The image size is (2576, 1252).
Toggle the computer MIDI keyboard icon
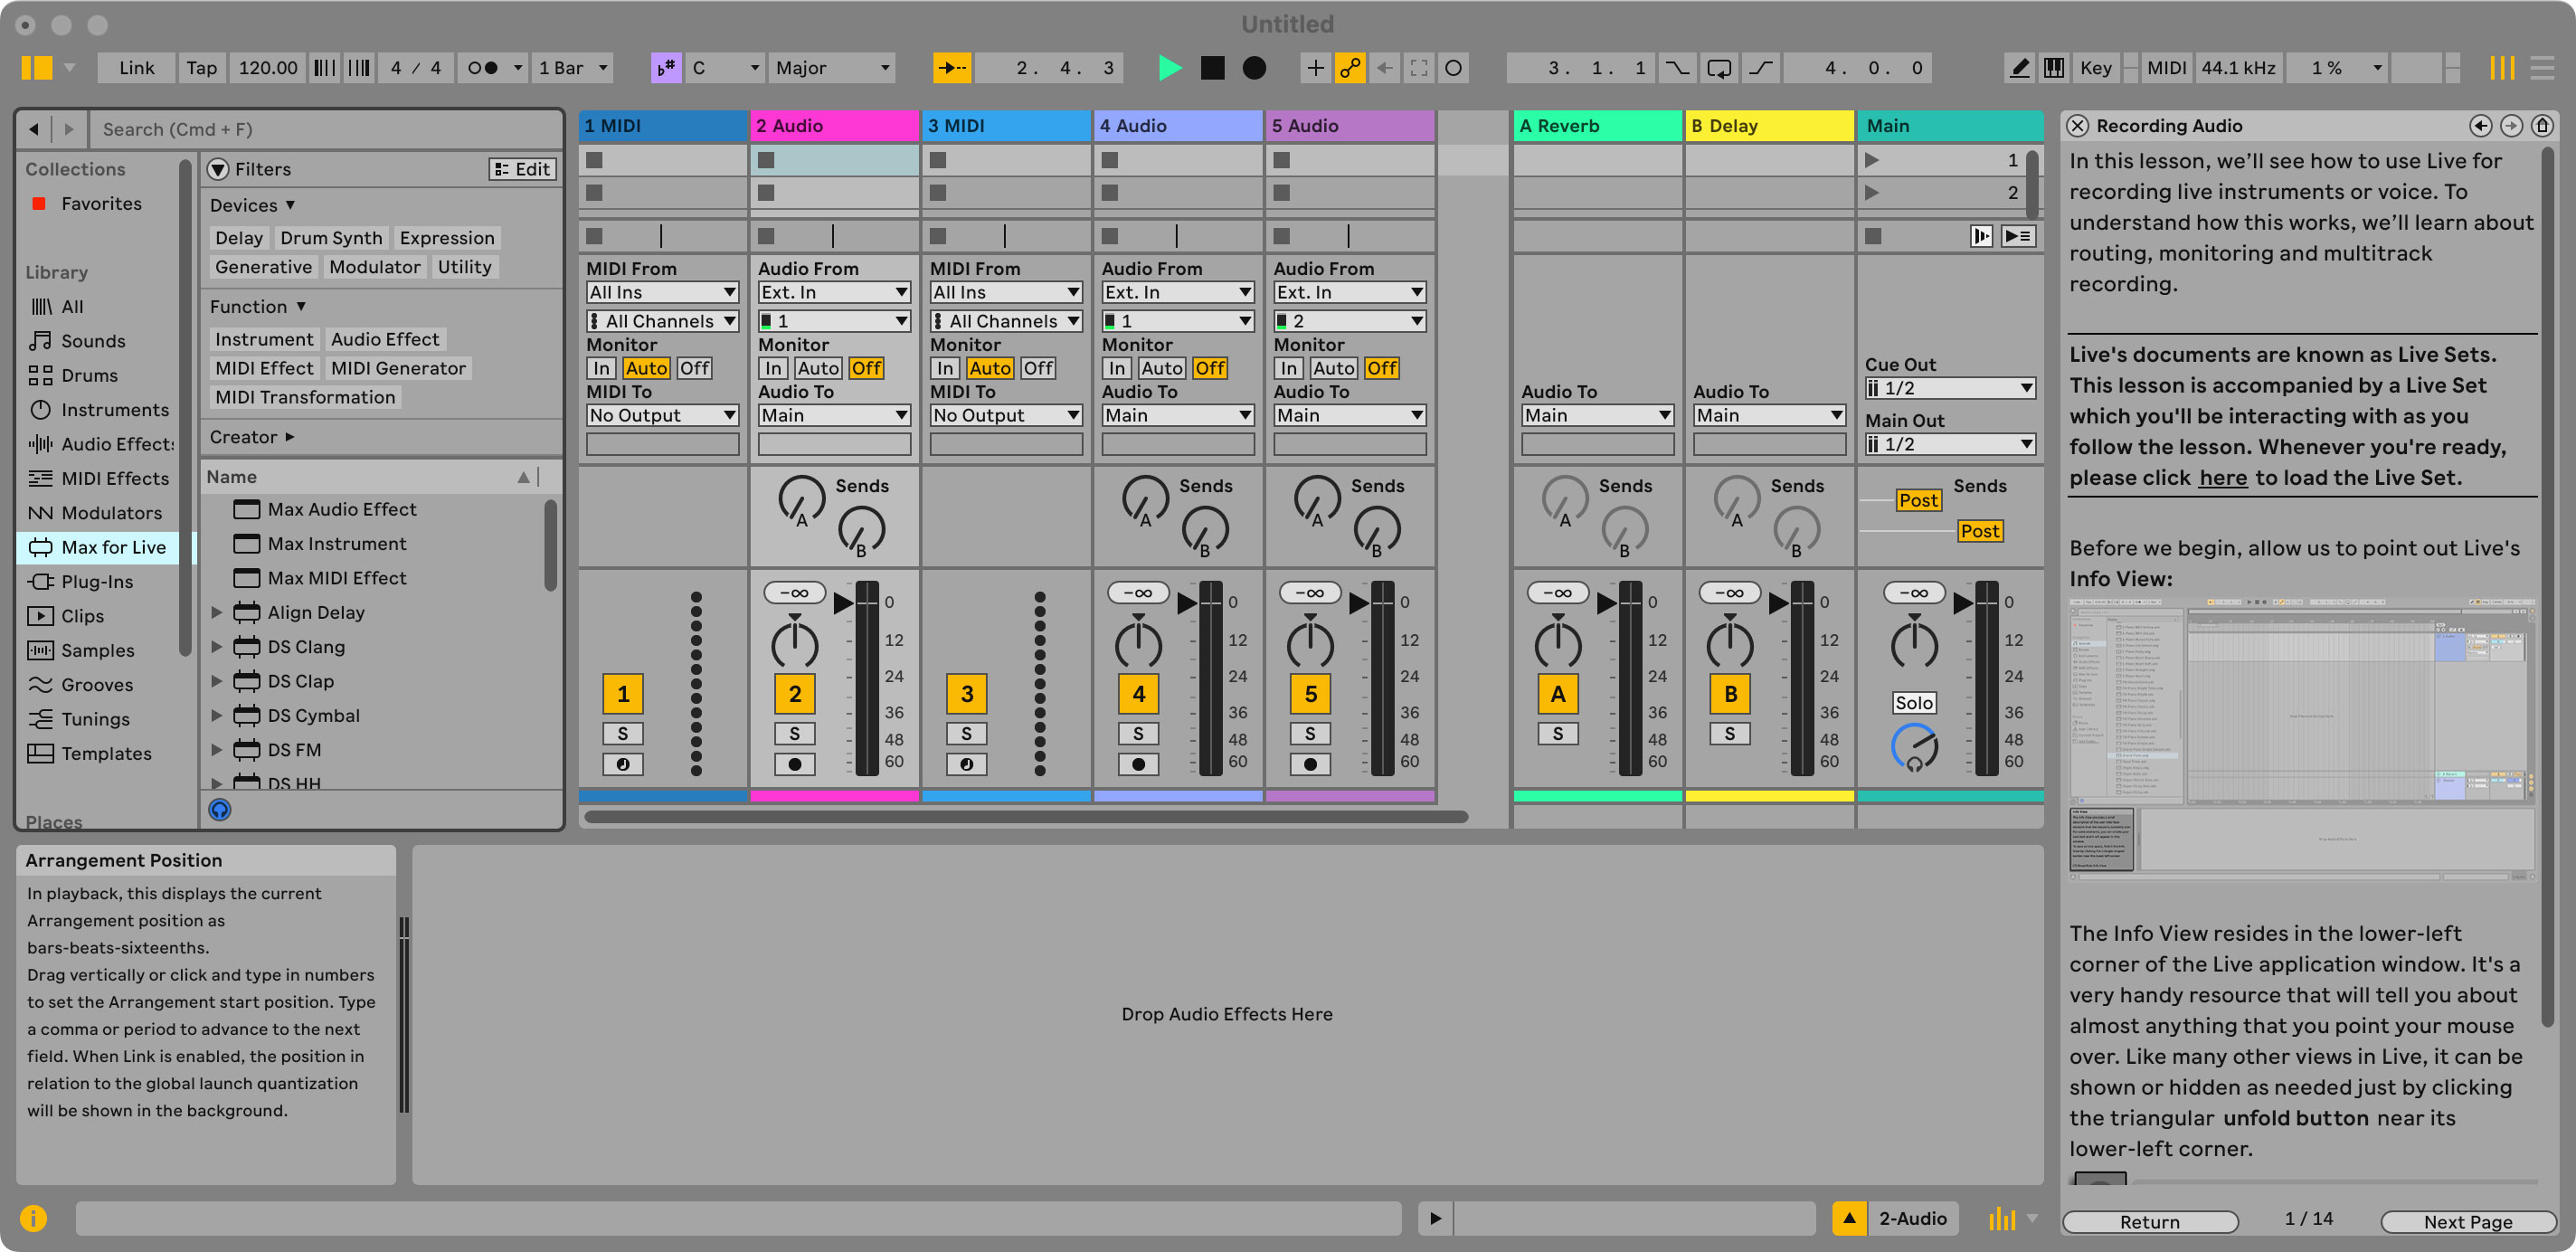click(x=2054, y=68)
